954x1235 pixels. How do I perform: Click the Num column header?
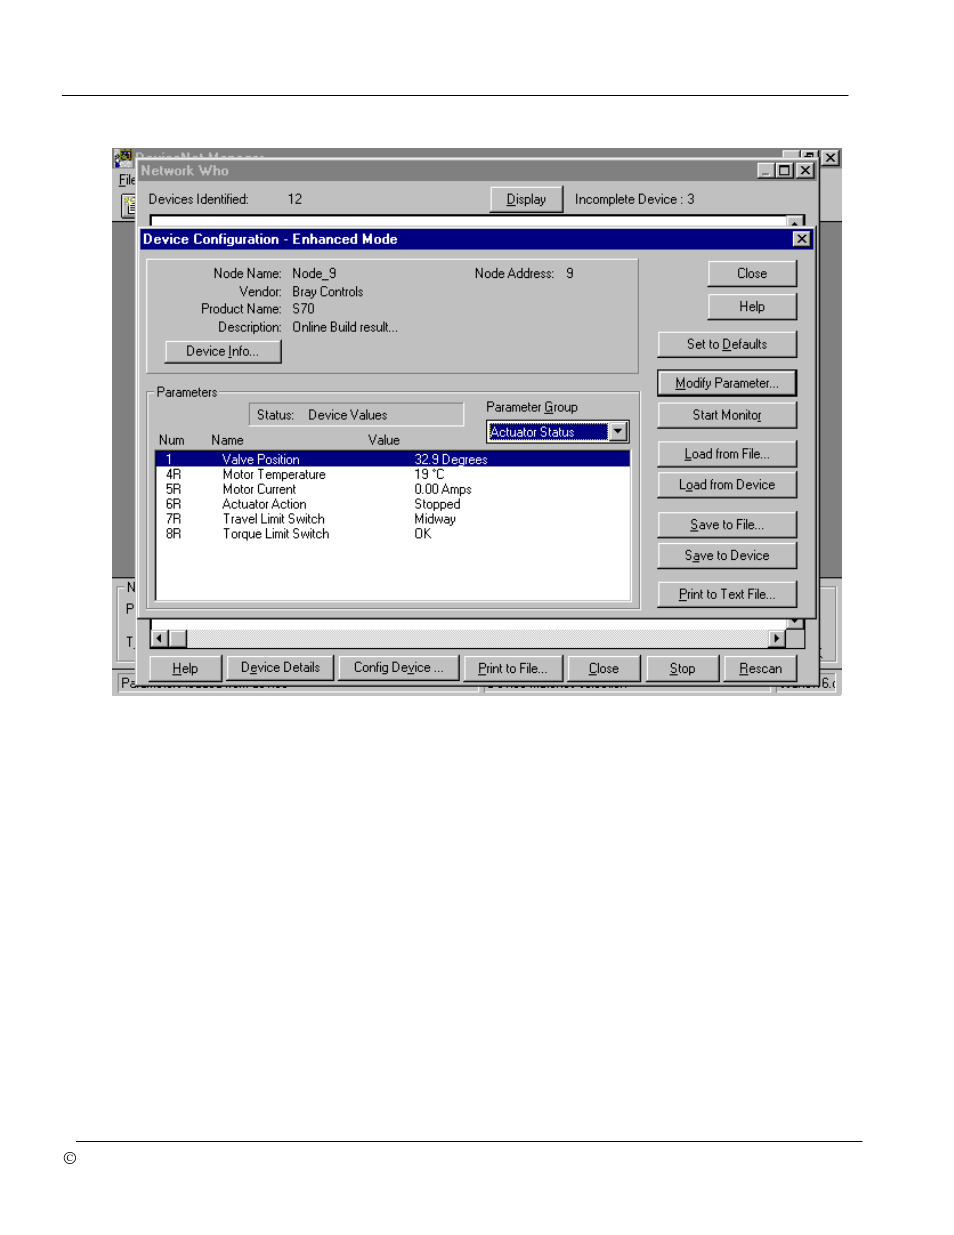(171, 440)
